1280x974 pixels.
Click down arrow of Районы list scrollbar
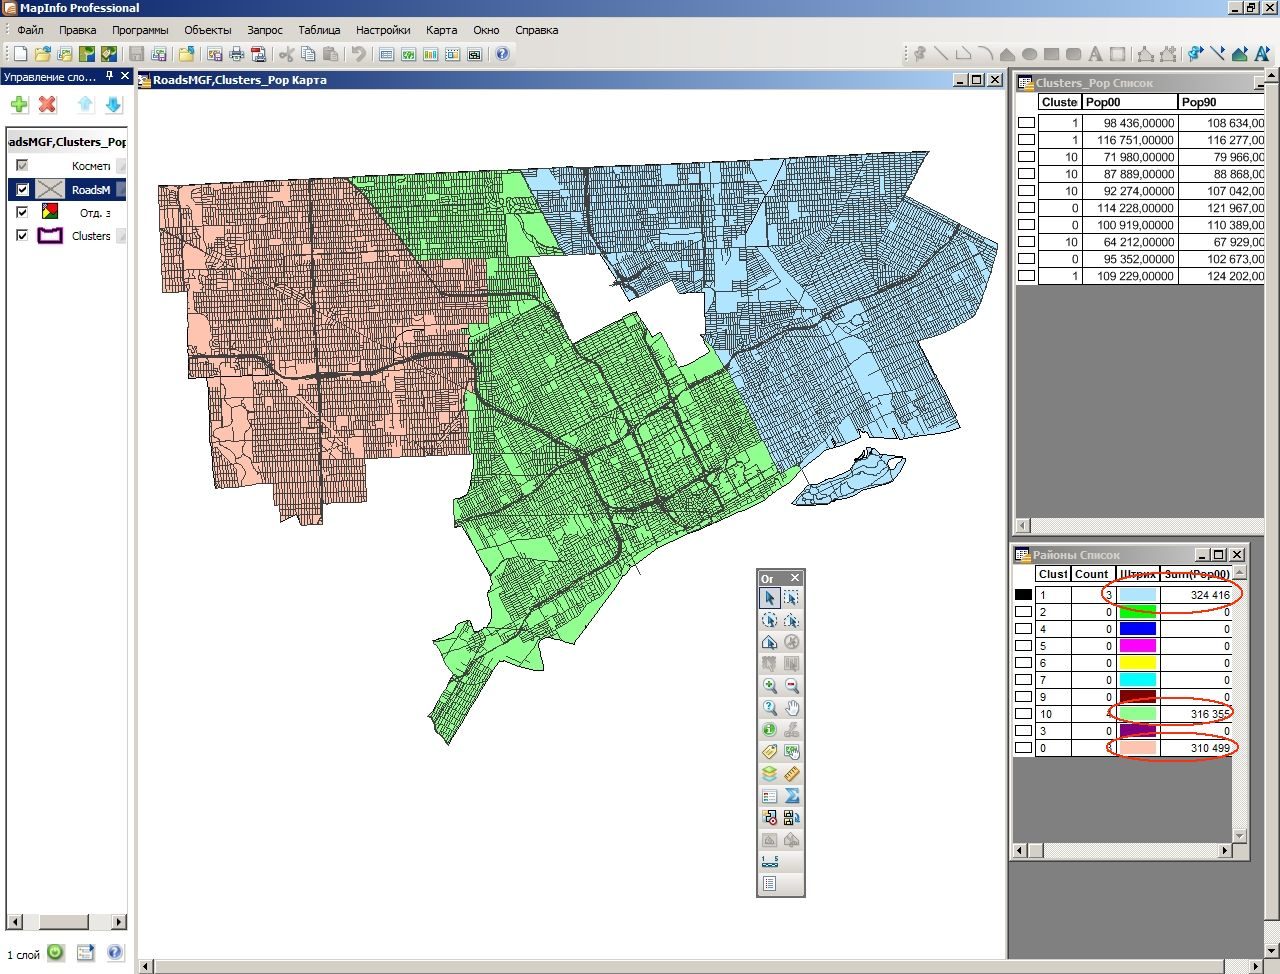[1240, 835]
